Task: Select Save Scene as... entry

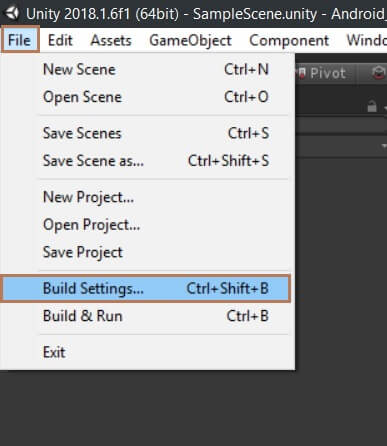Action: click(148, 161)
